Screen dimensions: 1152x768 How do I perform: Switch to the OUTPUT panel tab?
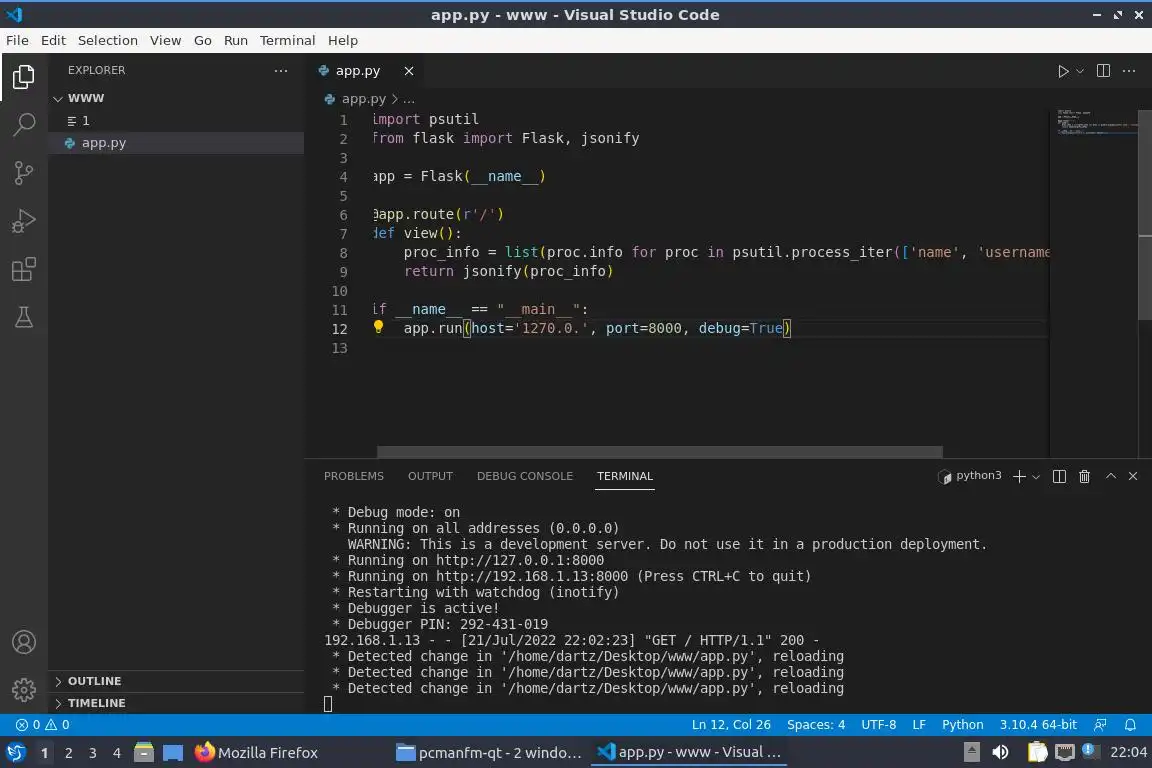point(430,476)
